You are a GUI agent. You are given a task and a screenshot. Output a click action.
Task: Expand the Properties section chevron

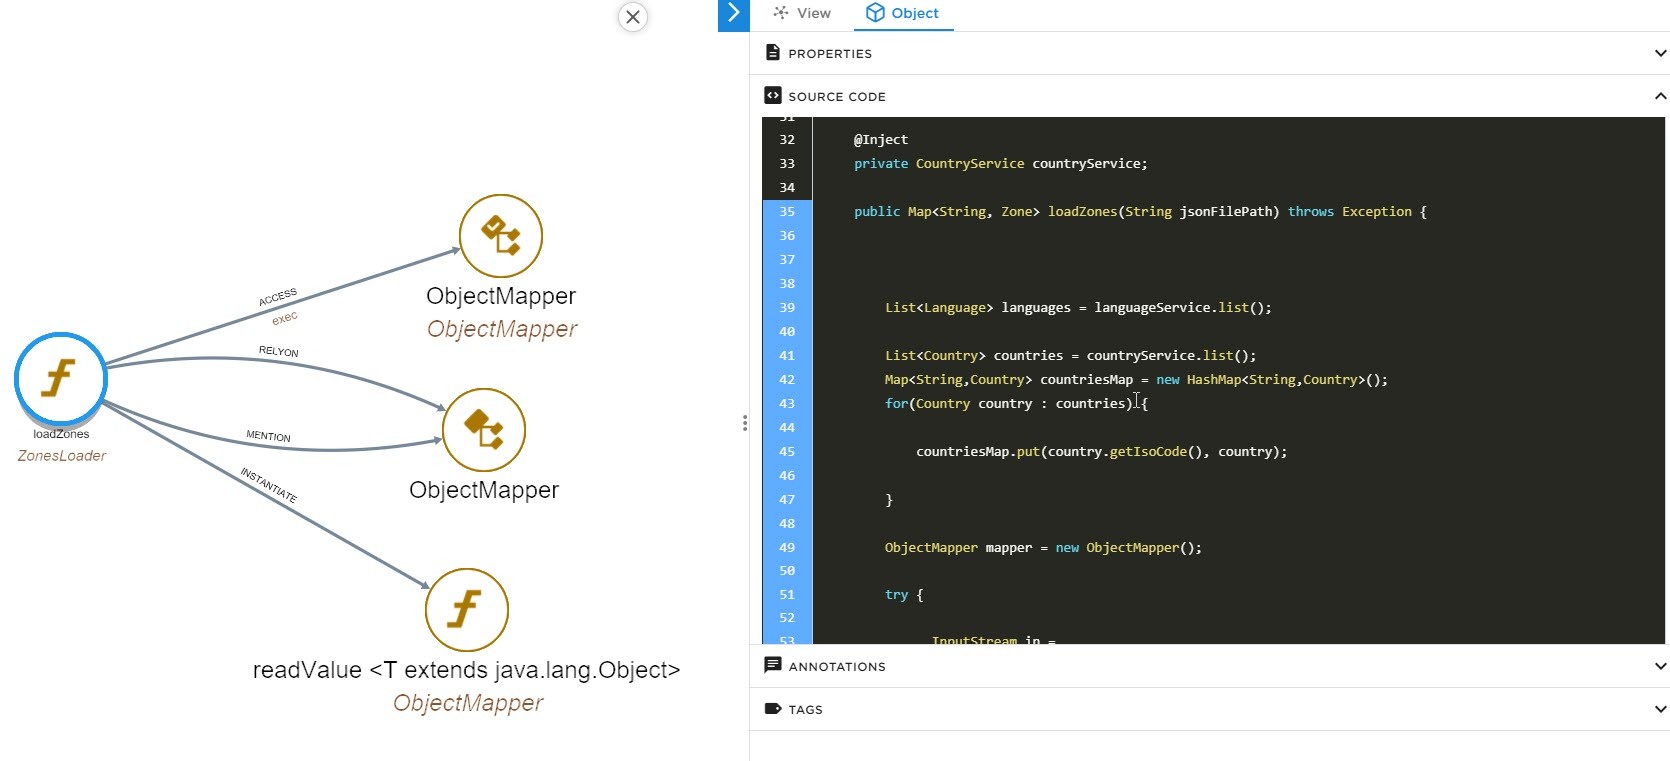click(1660, 53)
